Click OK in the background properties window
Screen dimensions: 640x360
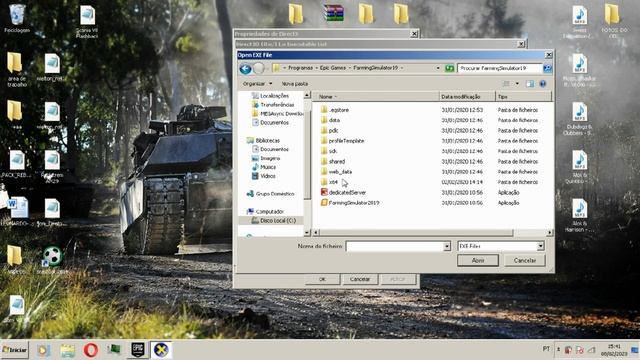point(322,279)
